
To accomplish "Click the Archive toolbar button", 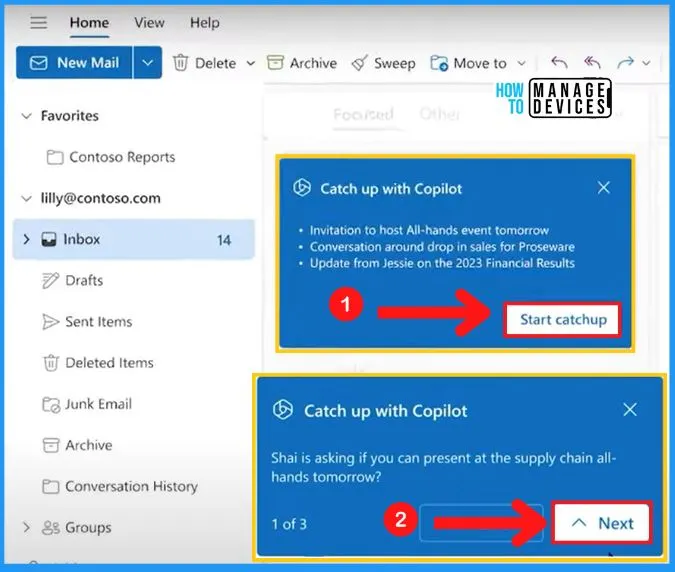I will (x=302, y=63).
